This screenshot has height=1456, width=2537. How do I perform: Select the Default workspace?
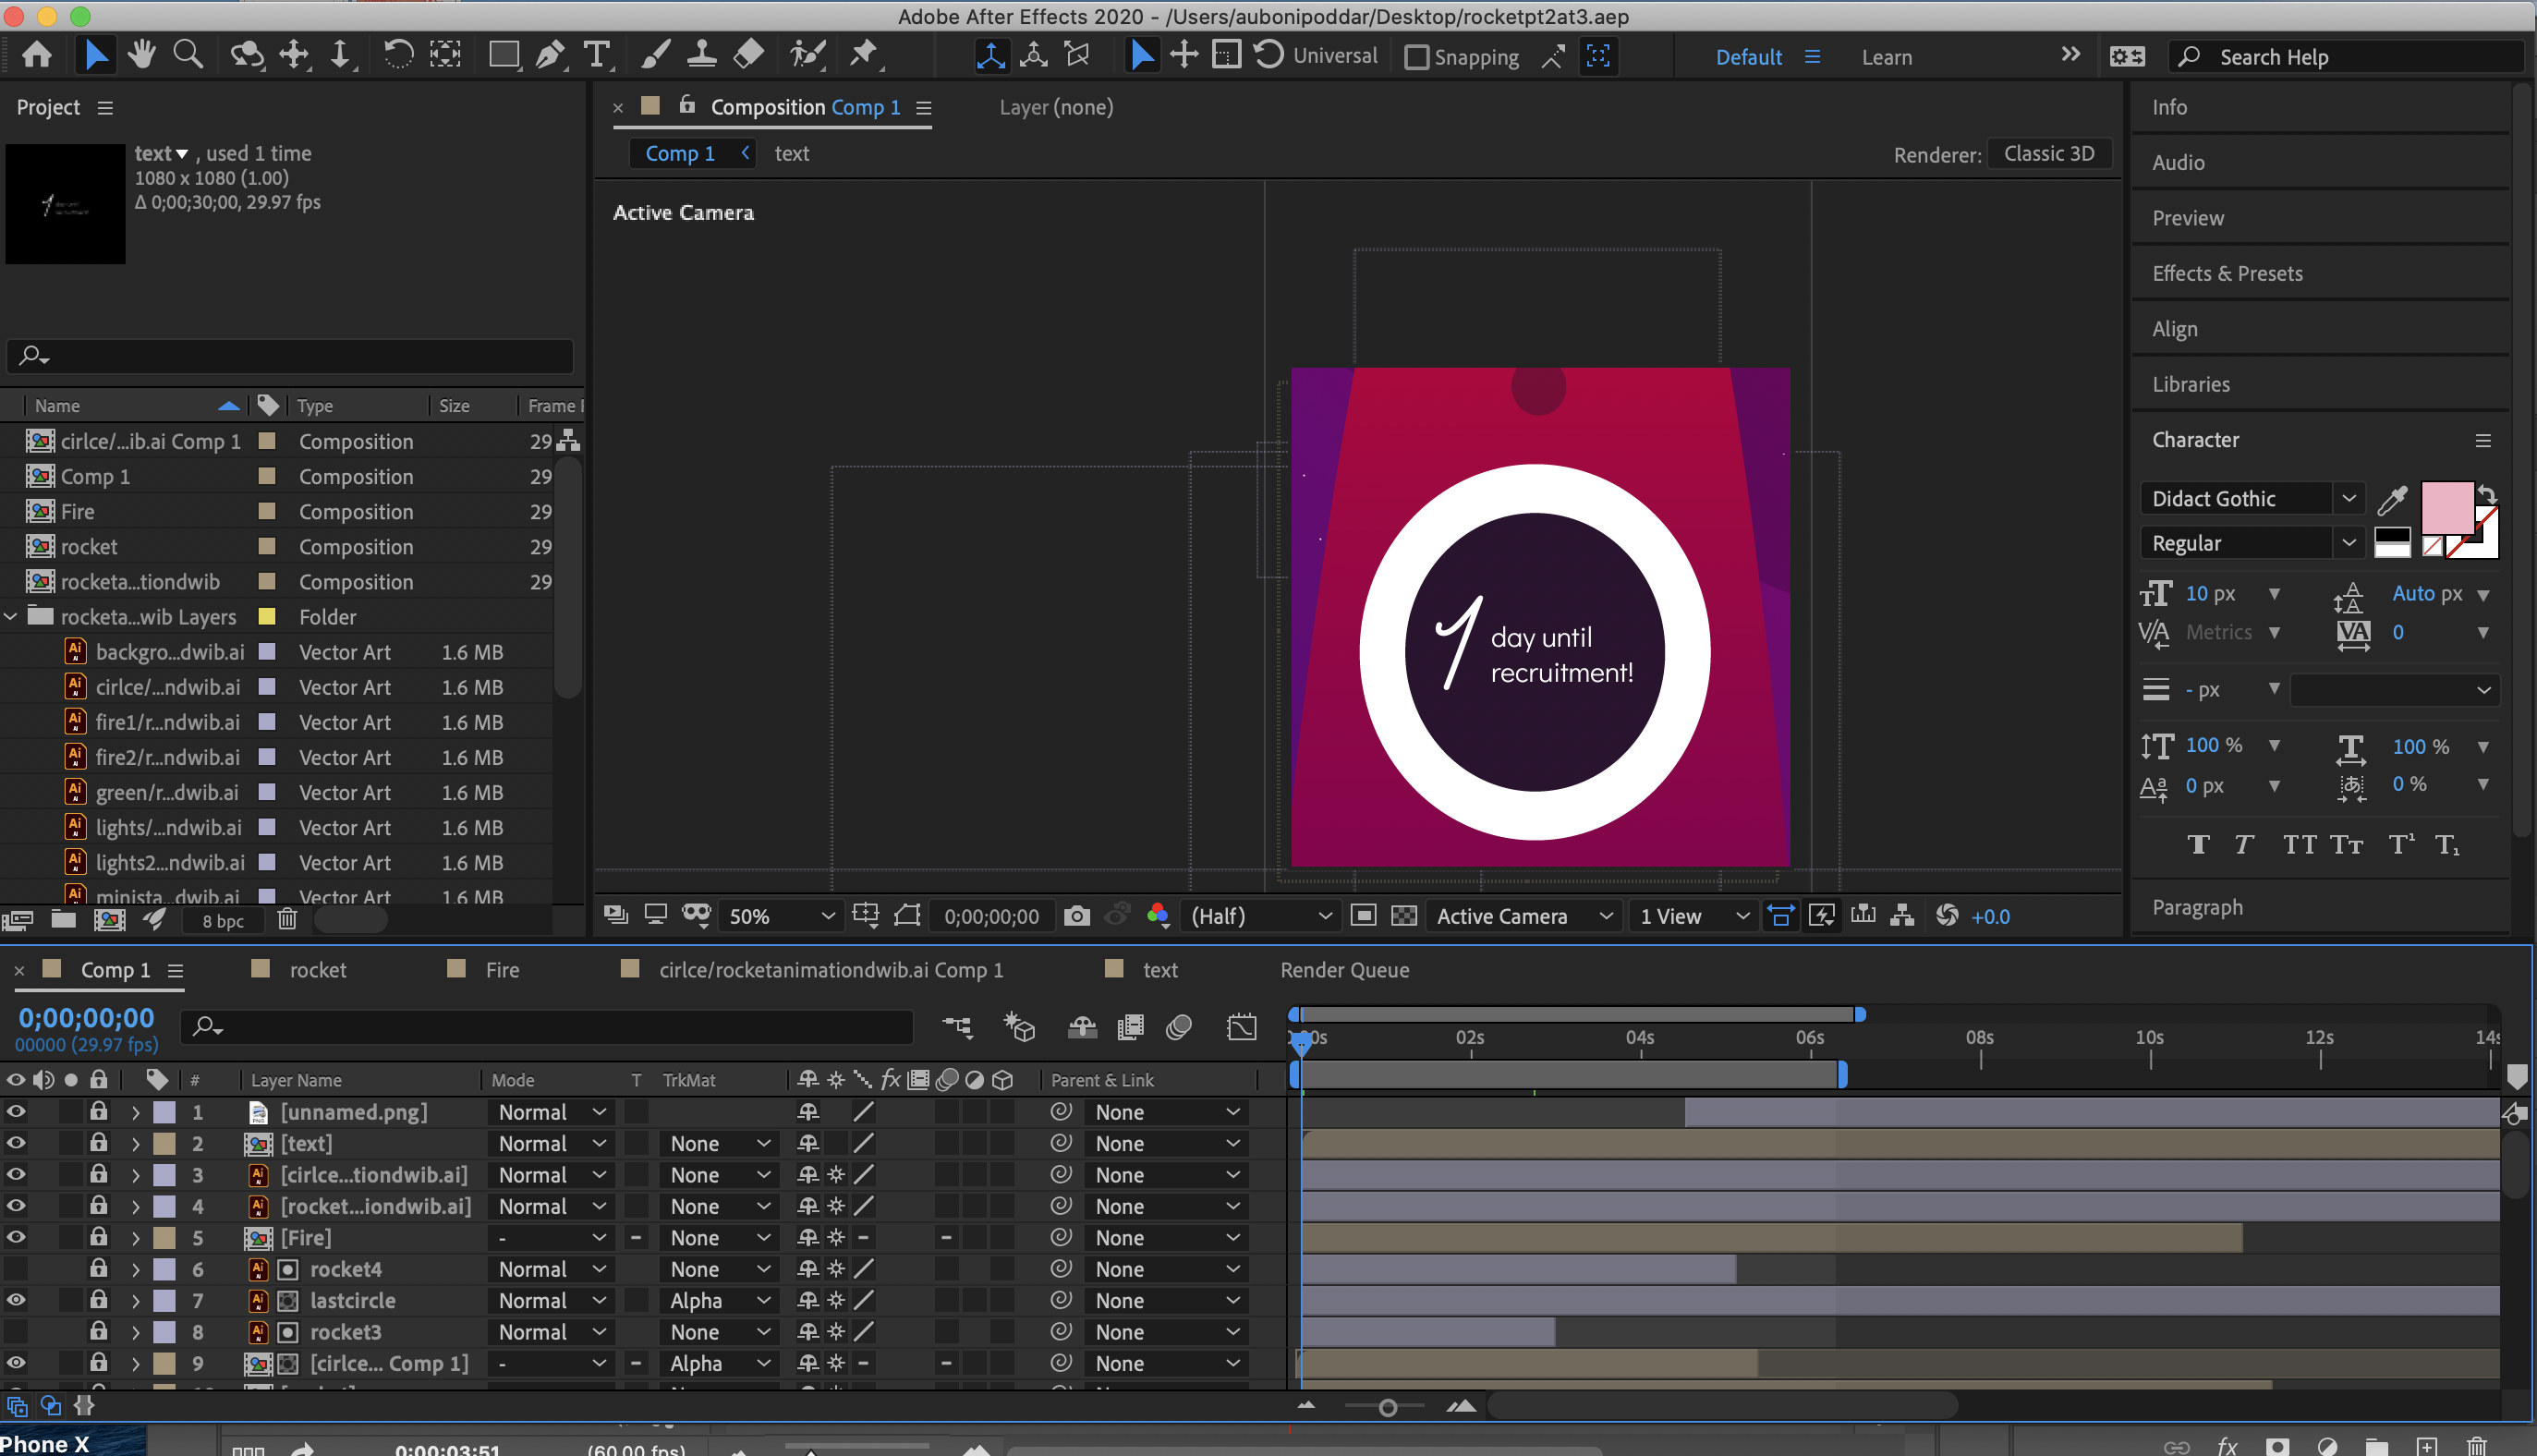[1748, 57]
